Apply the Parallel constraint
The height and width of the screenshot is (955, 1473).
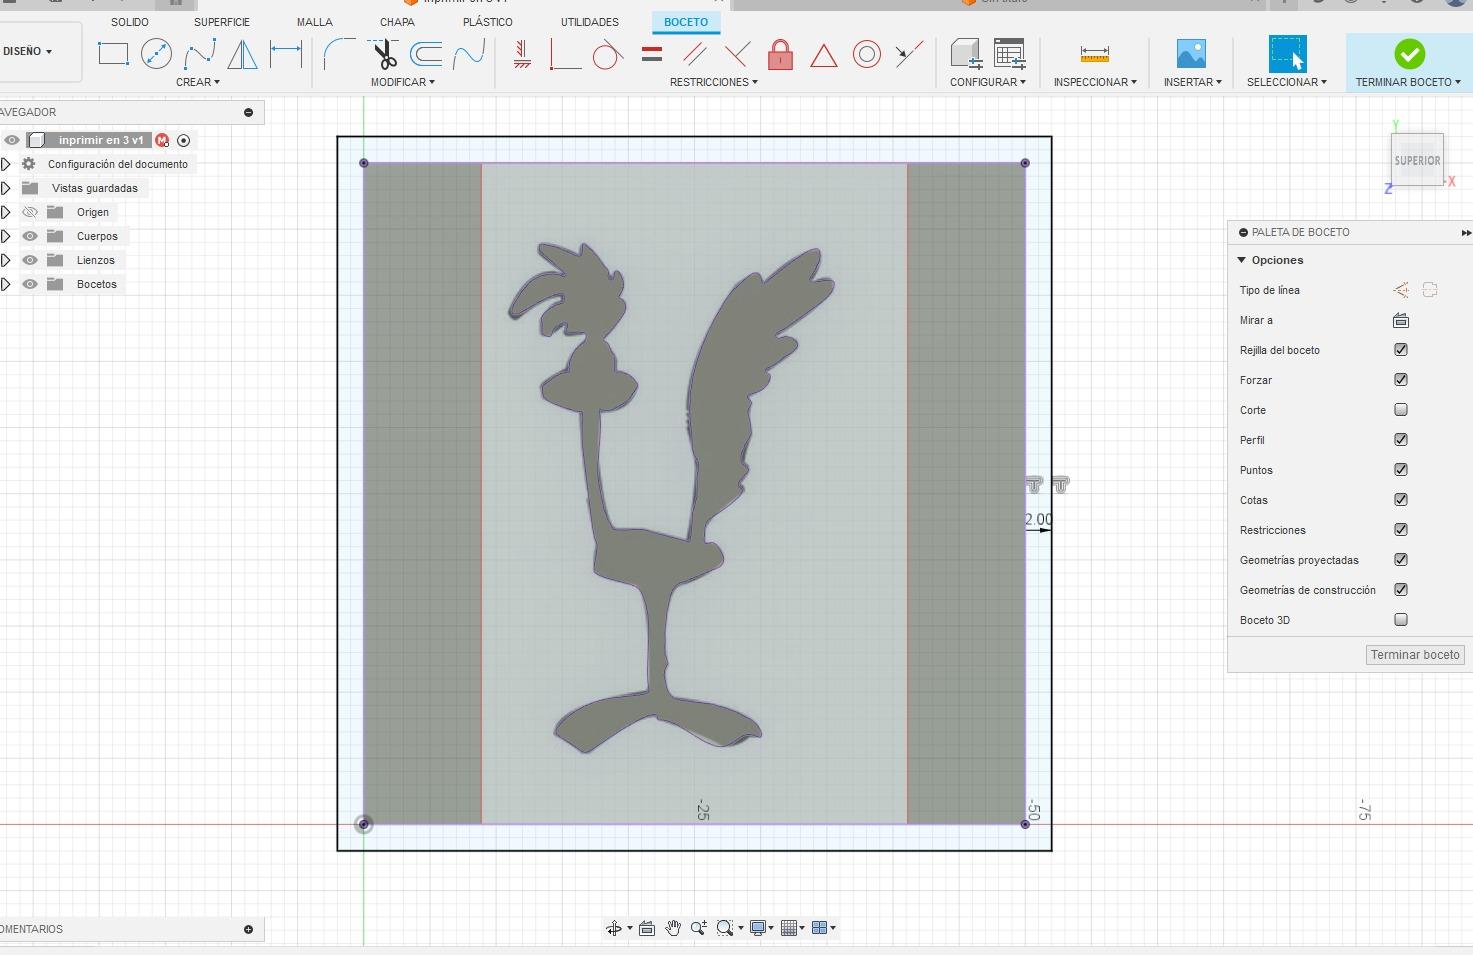[x=694, y=54]
